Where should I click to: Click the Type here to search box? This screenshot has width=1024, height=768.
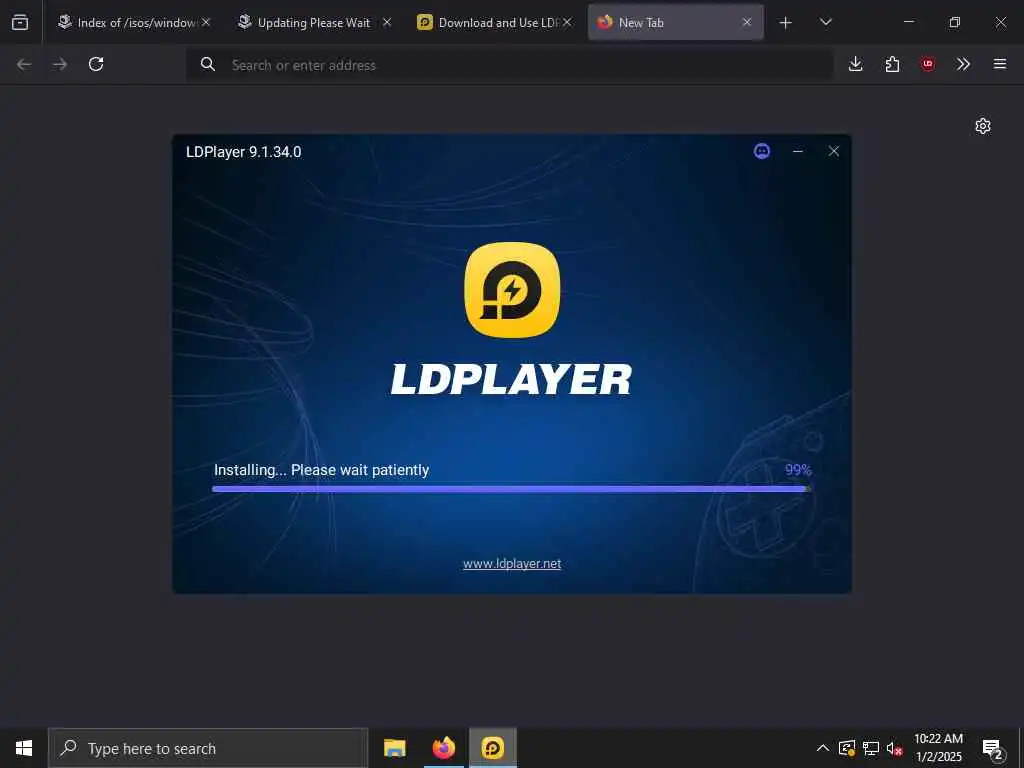tap(208, 748)
